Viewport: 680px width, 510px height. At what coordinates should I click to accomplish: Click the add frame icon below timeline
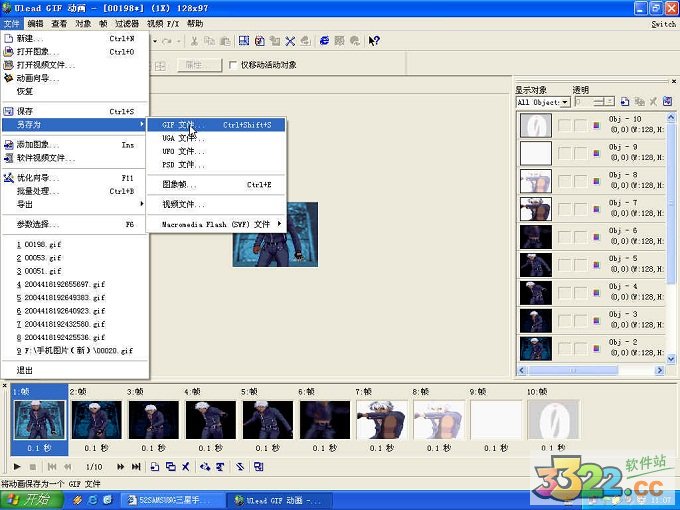[x=155, y=467]
